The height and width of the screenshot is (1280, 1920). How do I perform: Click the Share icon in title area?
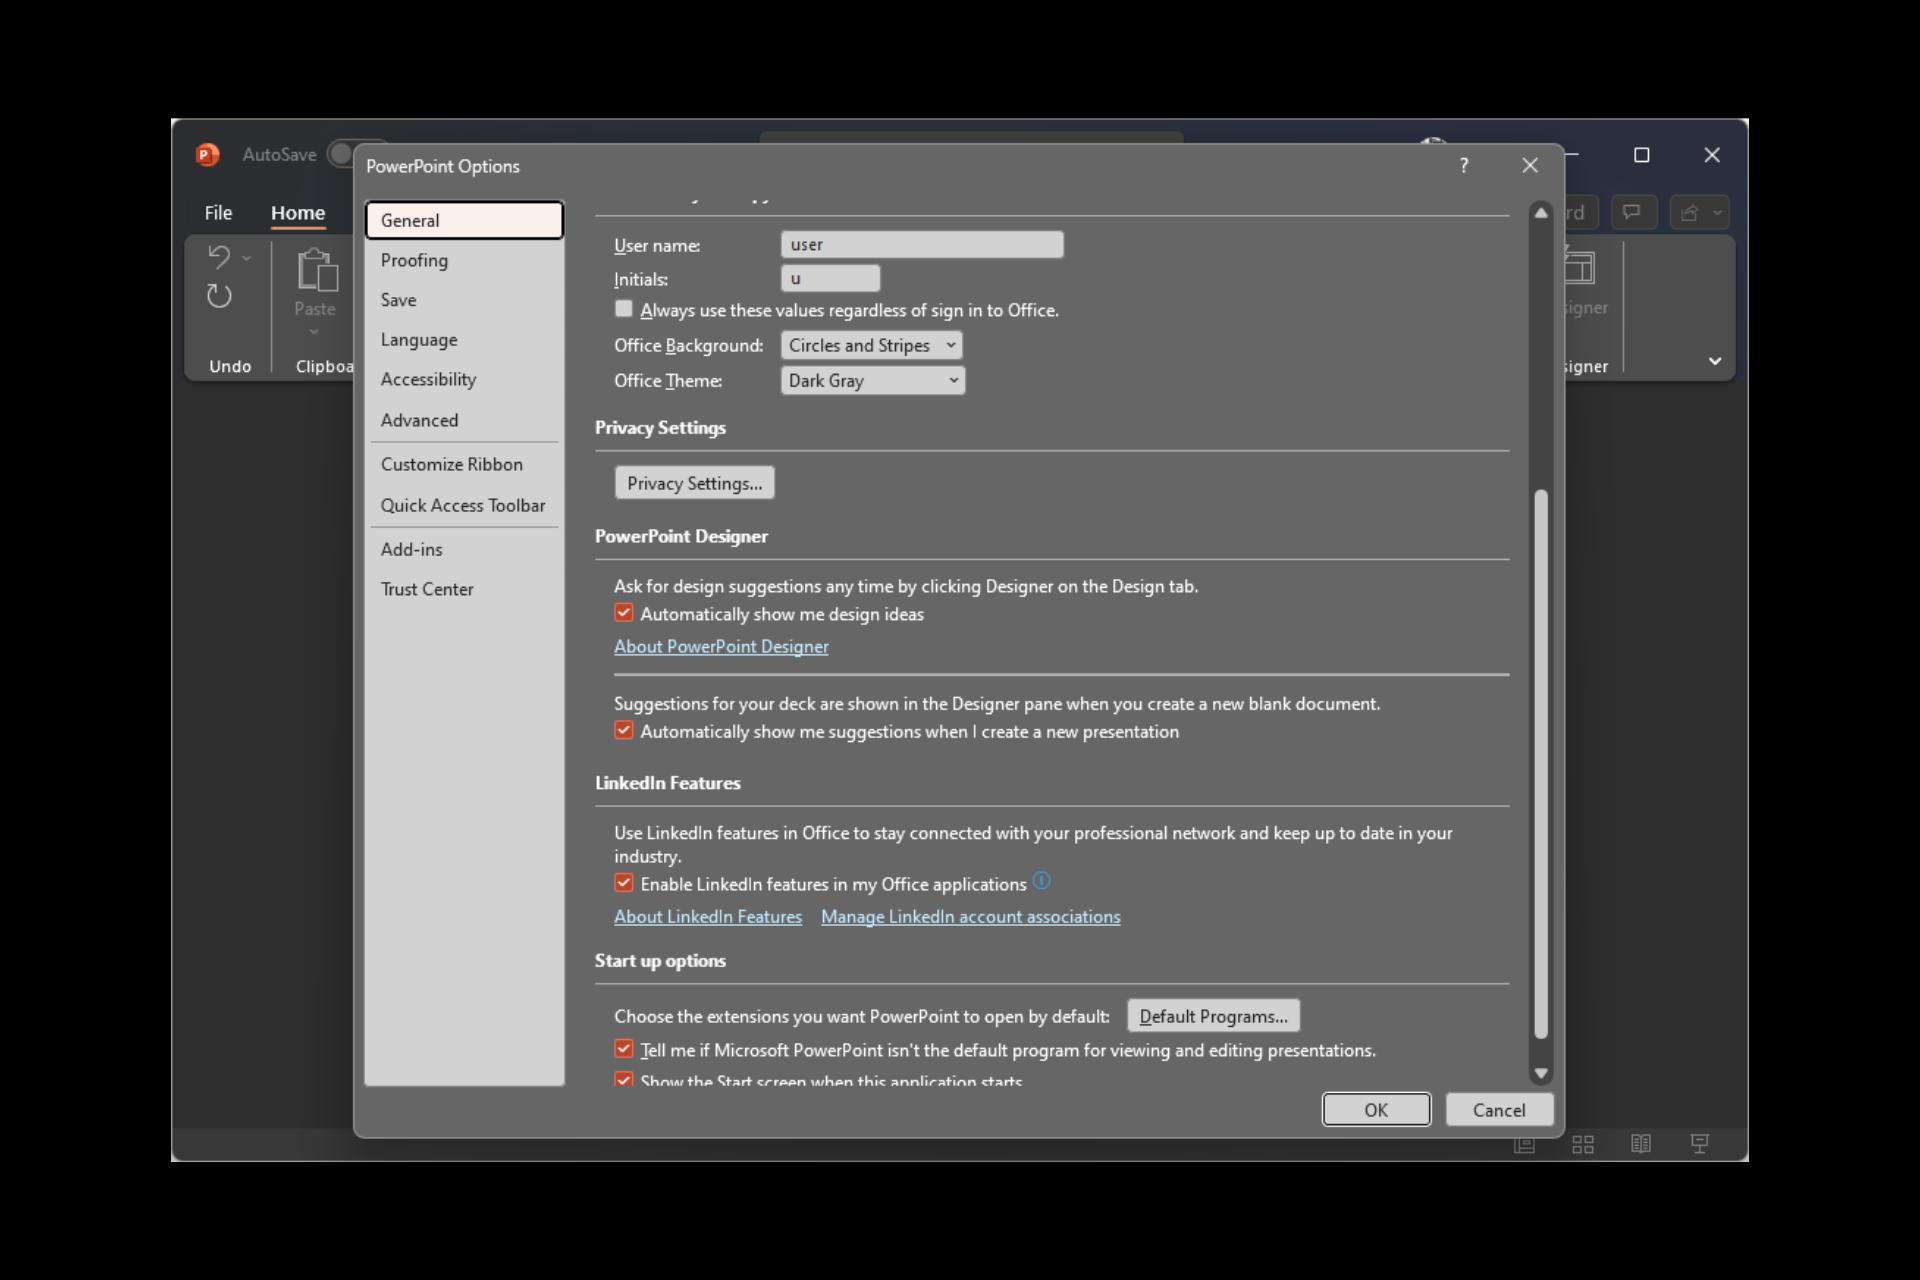[1690, 212]
